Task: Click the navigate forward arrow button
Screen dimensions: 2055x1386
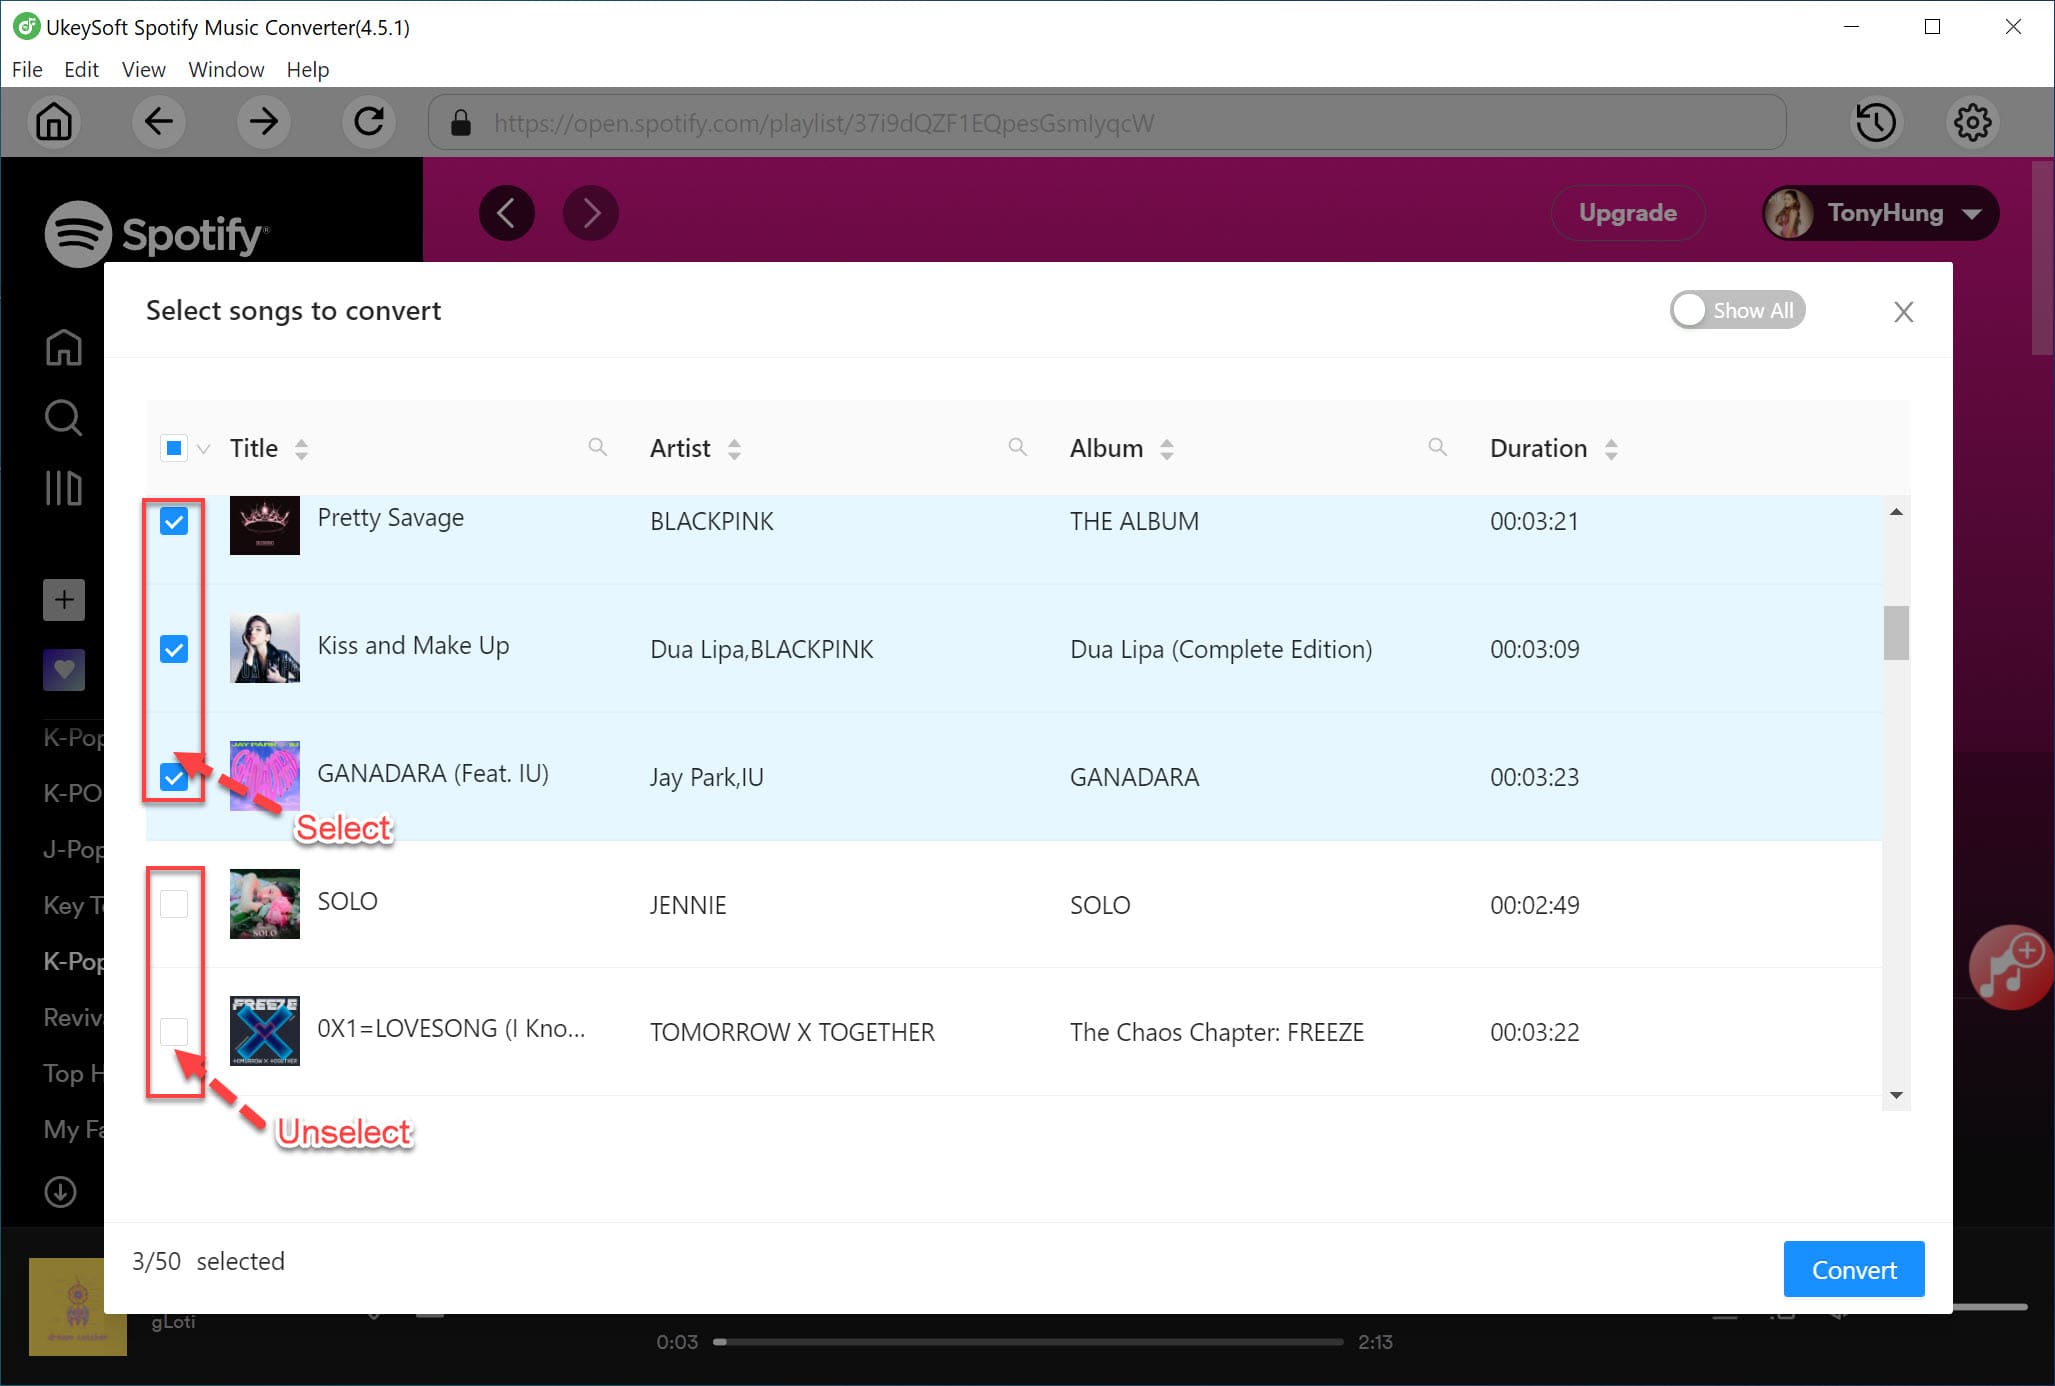Action: 263,122
